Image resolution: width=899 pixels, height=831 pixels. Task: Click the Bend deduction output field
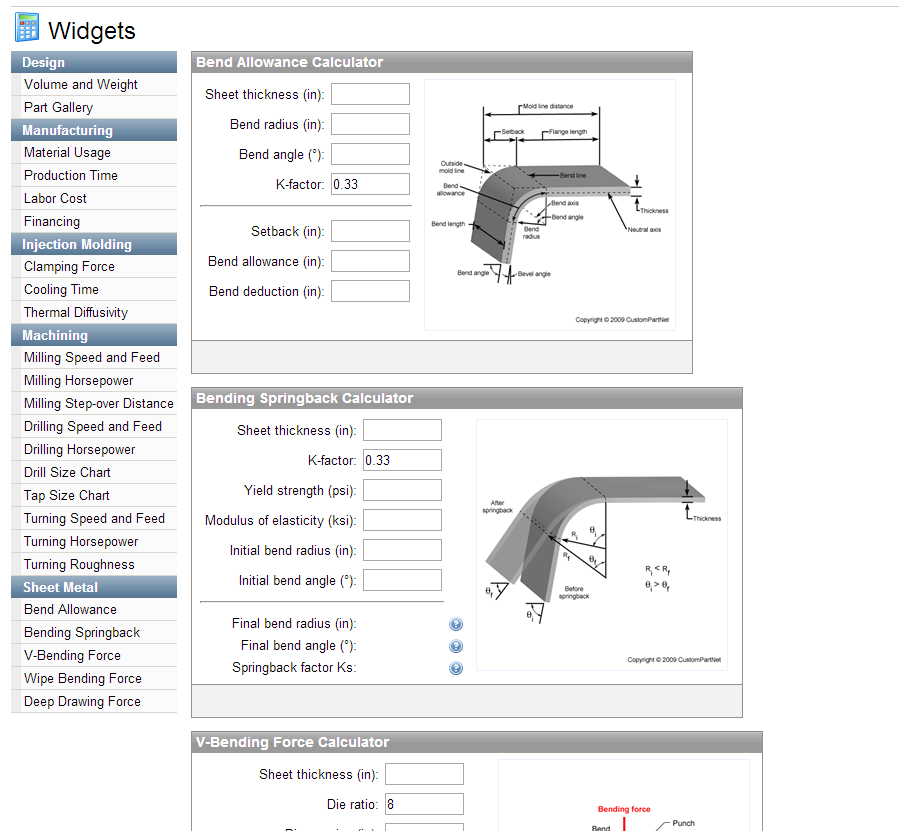coord(370,291)
